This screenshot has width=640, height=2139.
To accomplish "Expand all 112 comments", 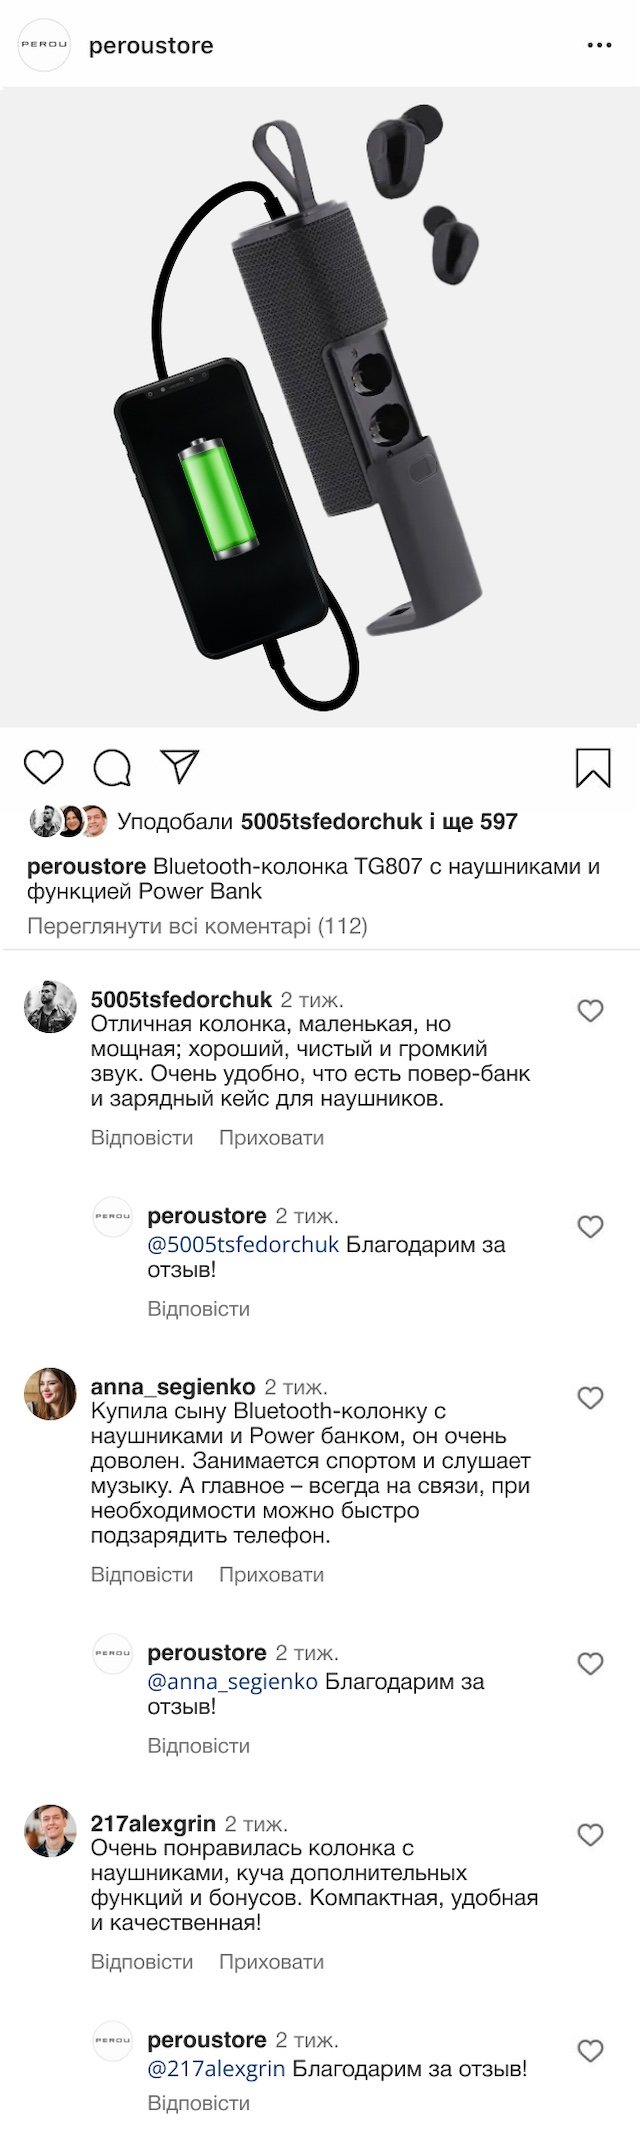I will click(197, 926).
